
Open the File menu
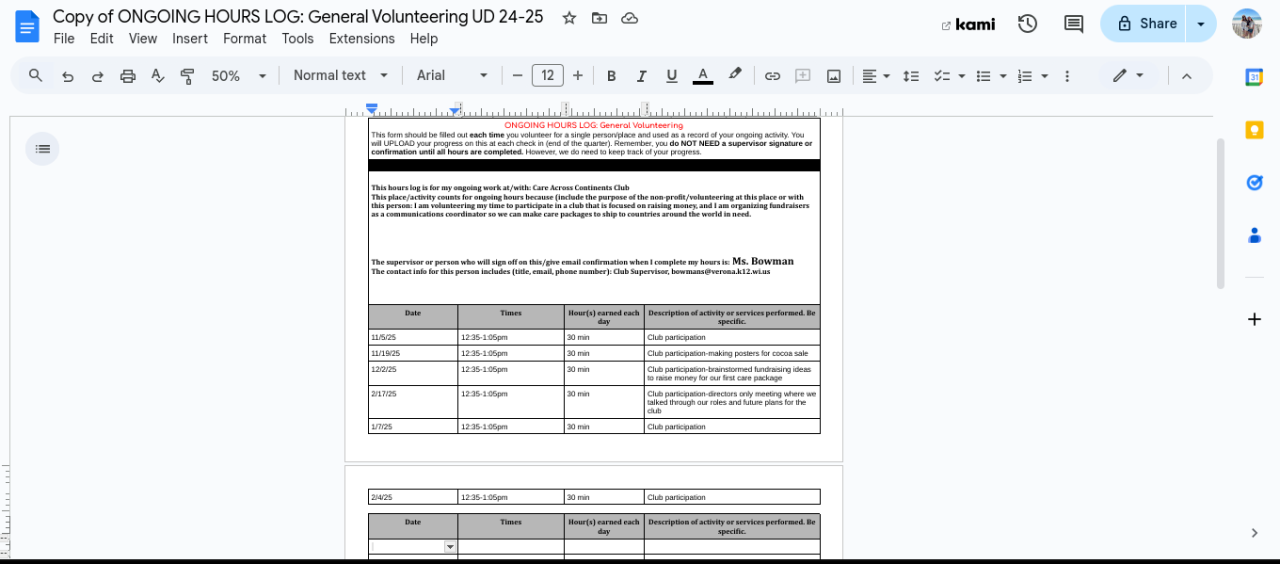coord(64,39)
